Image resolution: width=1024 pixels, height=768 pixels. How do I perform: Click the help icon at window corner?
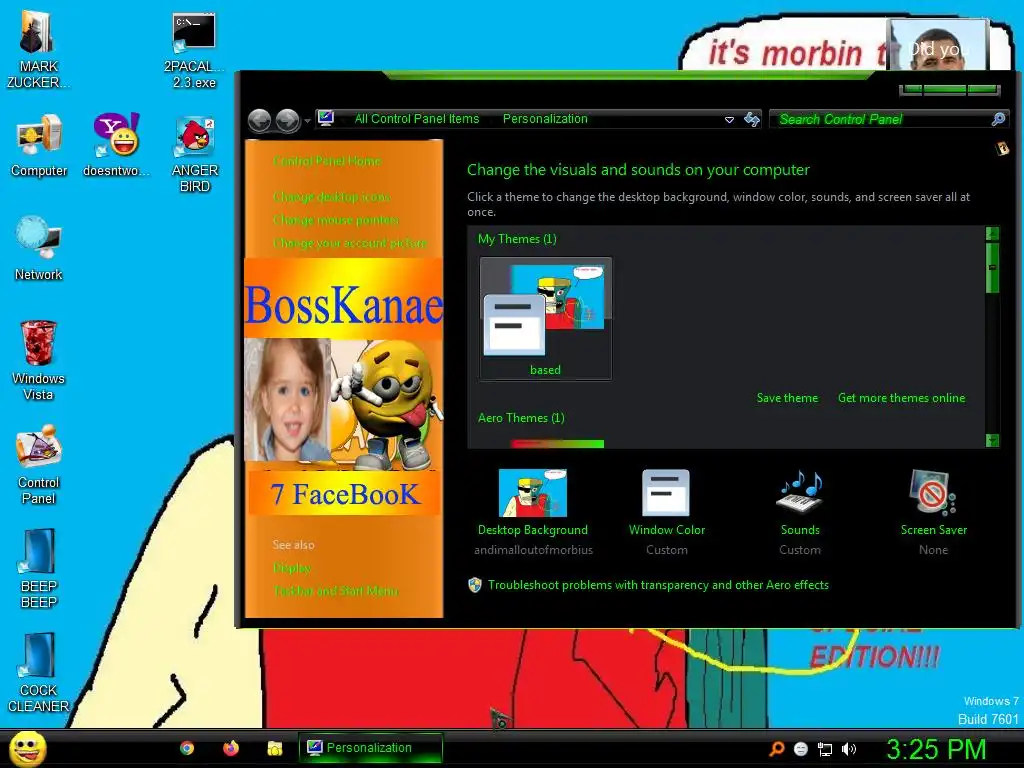(x=1002, y=148)
